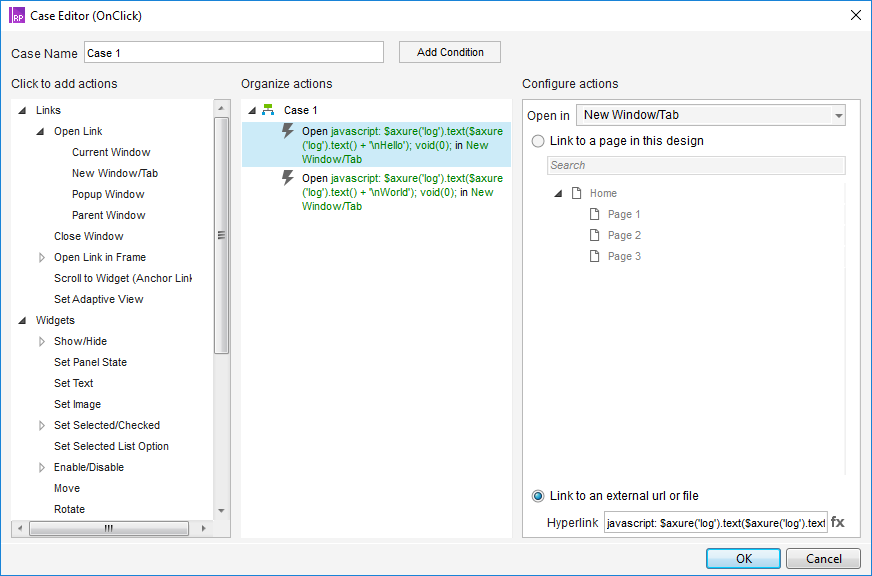Click the Page 1 document icon

pos(594,214)
